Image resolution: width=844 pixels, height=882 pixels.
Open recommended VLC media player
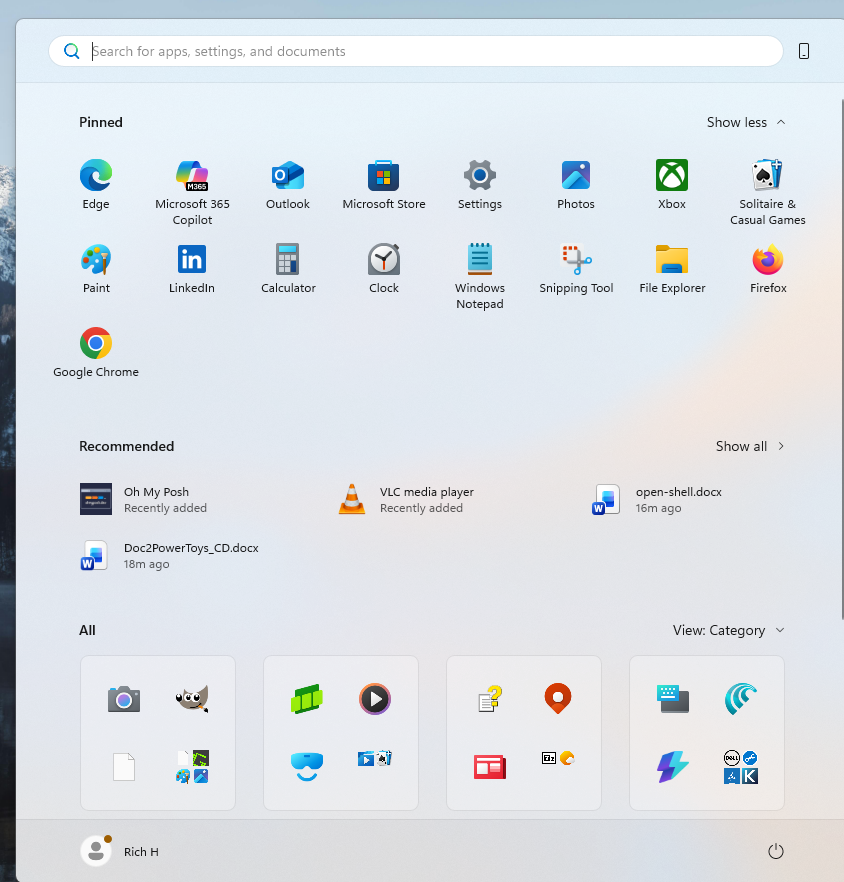406,500
